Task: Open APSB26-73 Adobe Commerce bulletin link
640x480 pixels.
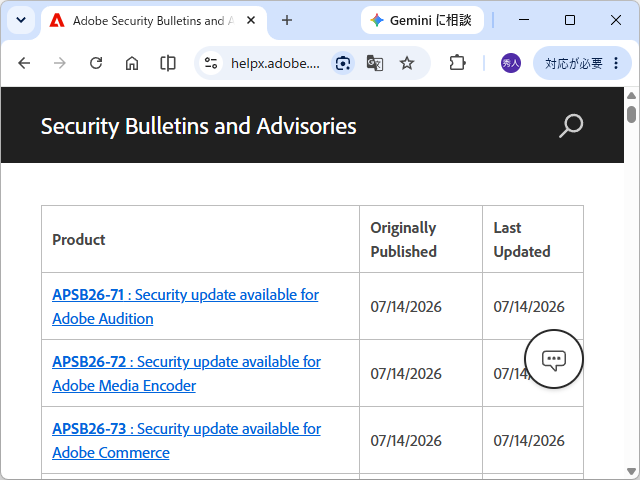Action: 187,440
